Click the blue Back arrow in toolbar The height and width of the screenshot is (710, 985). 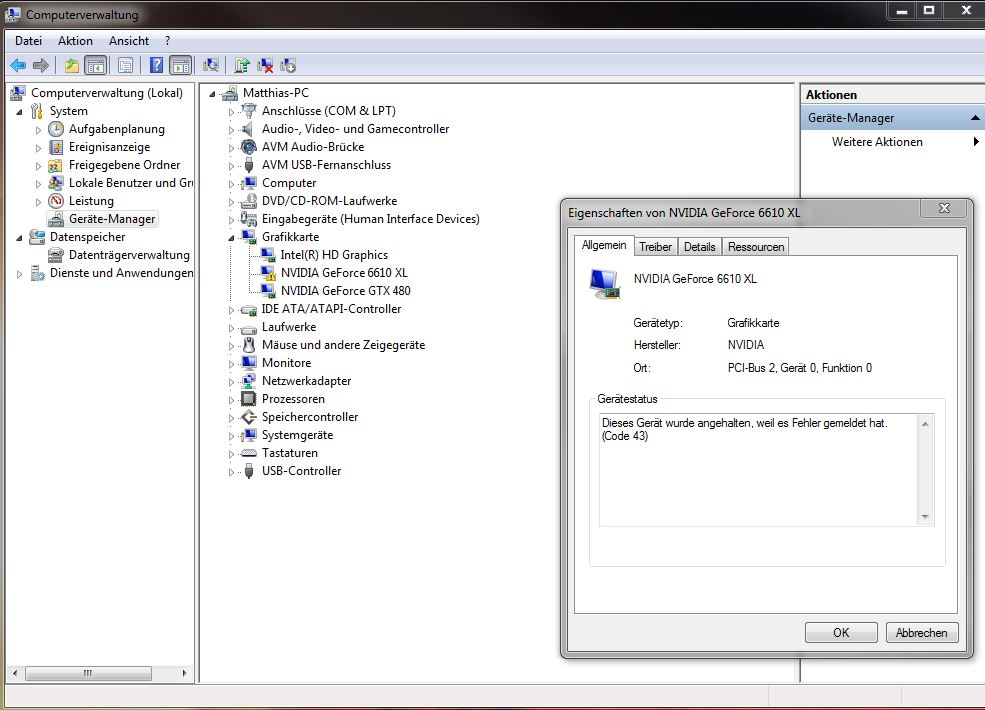pyautogui.click(x=18, y=65)
